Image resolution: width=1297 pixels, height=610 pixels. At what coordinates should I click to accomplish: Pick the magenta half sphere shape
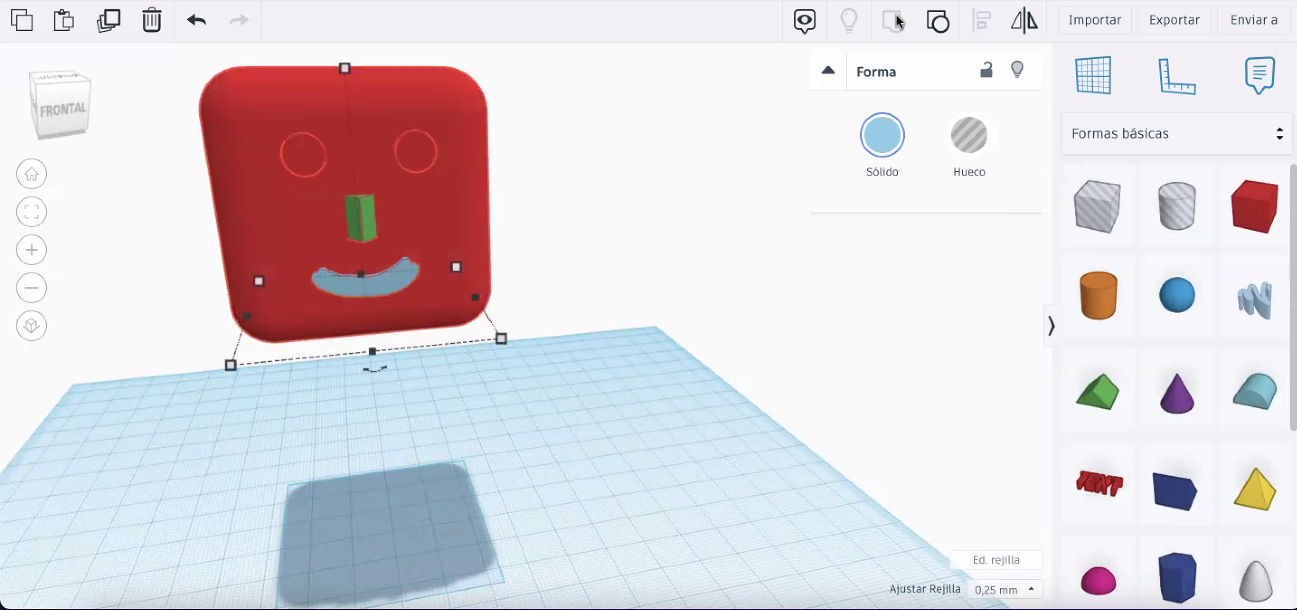tap(1098, 579)
